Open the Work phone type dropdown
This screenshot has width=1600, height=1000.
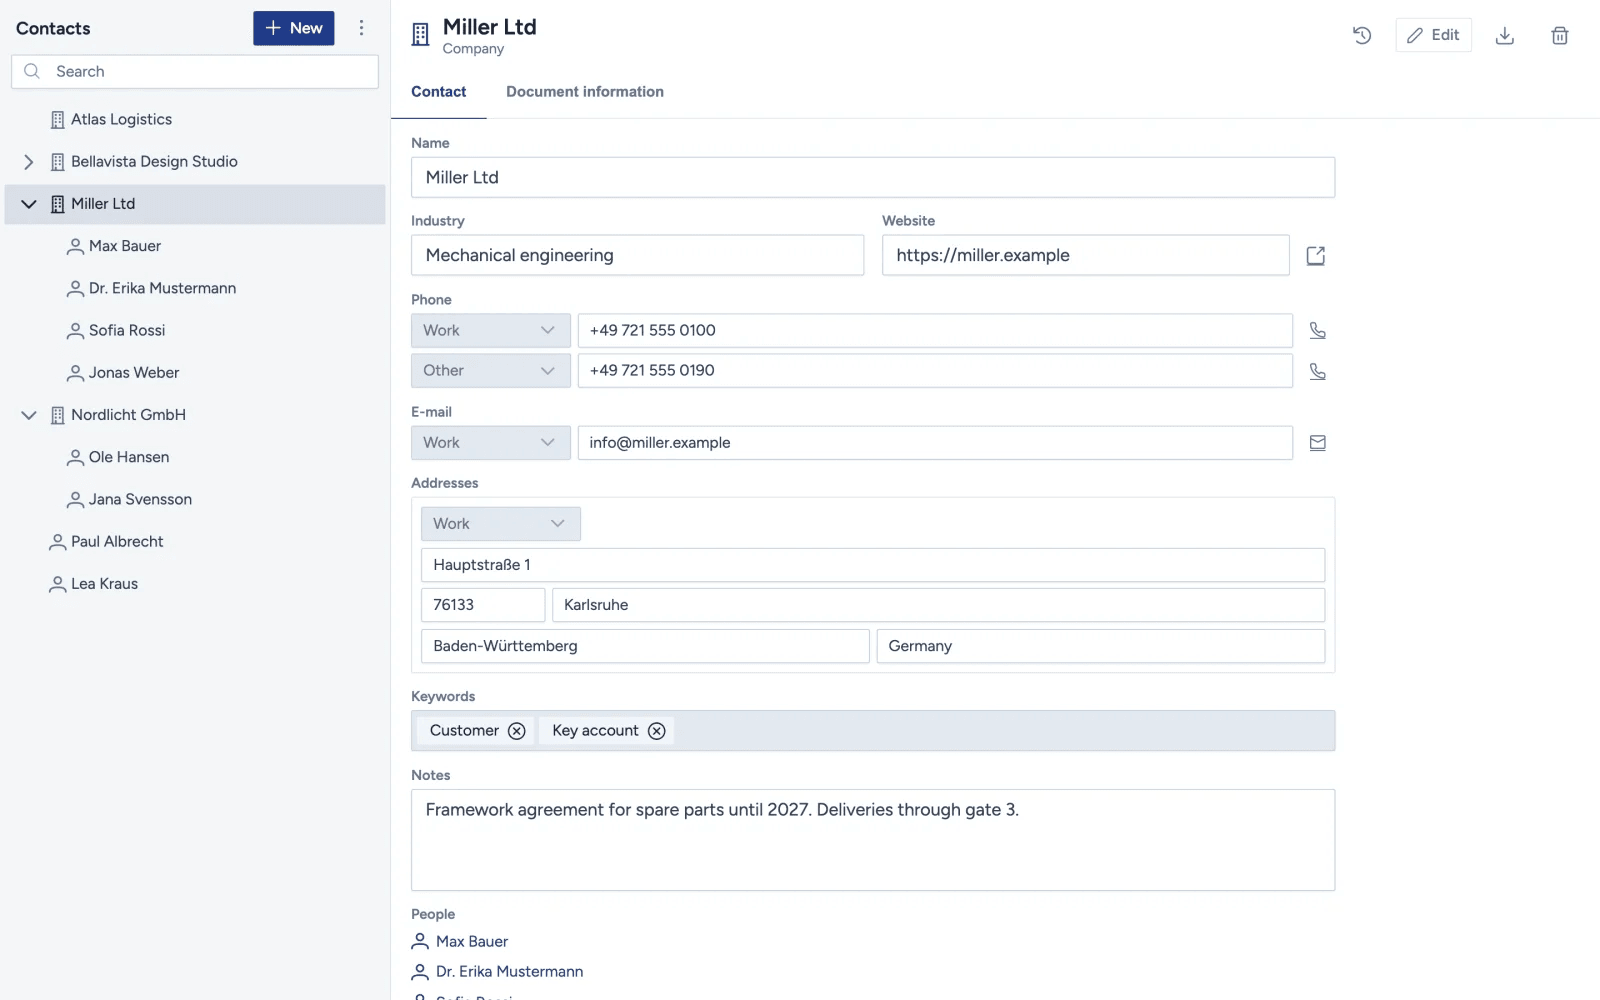[490, 331]
